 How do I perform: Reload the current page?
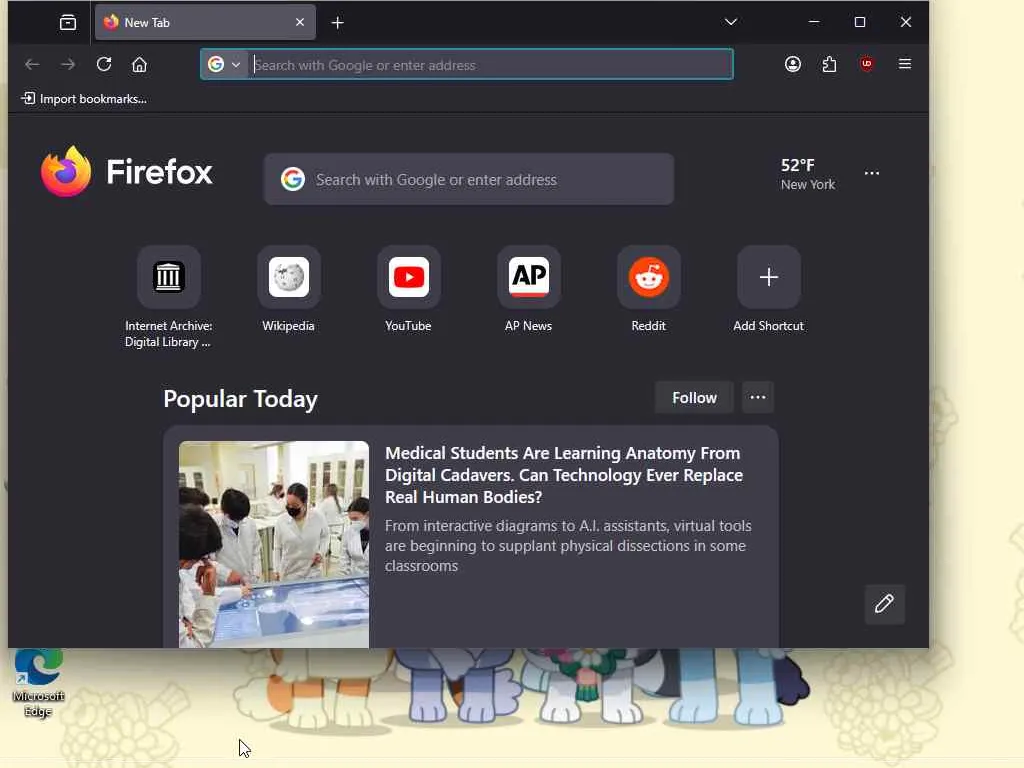(x=104, y=64)
